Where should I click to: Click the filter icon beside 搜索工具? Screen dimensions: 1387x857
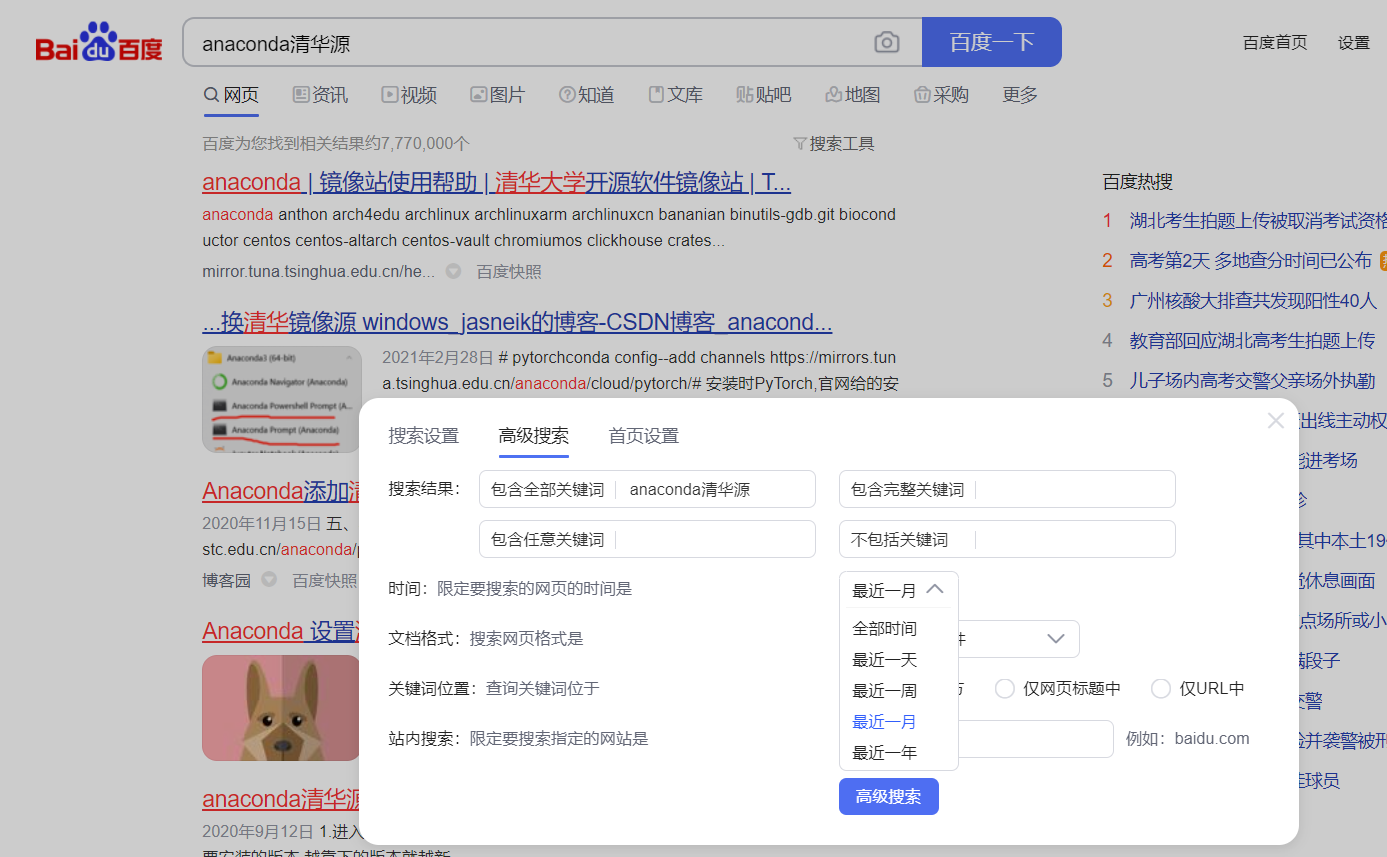[799, 144]
